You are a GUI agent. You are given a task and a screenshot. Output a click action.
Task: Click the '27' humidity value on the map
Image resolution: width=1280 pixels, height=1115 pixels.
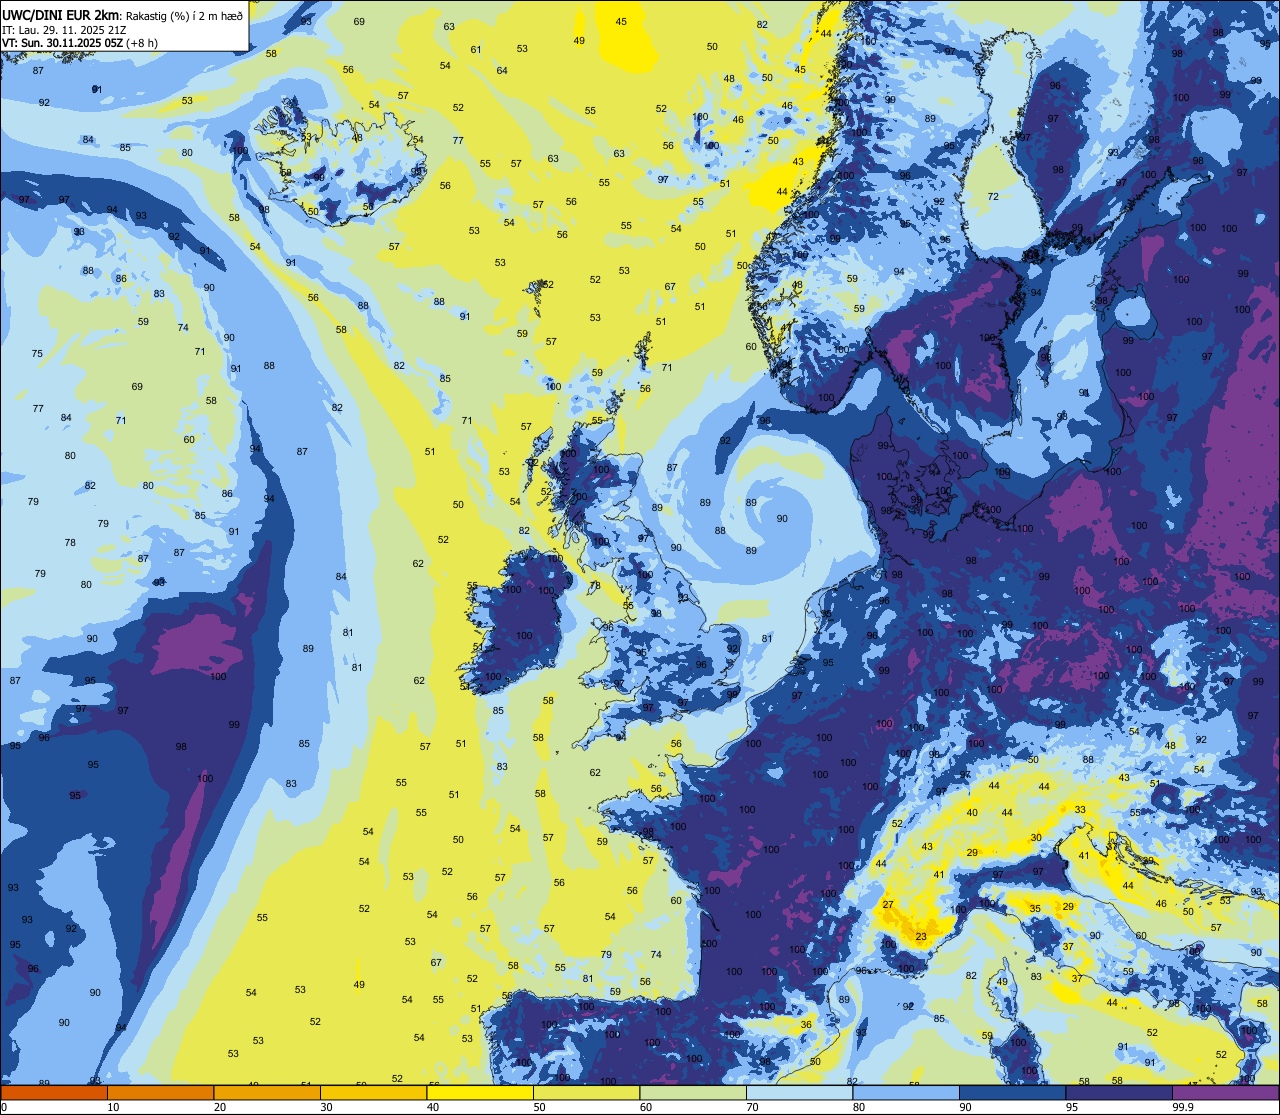click(888, 904)
